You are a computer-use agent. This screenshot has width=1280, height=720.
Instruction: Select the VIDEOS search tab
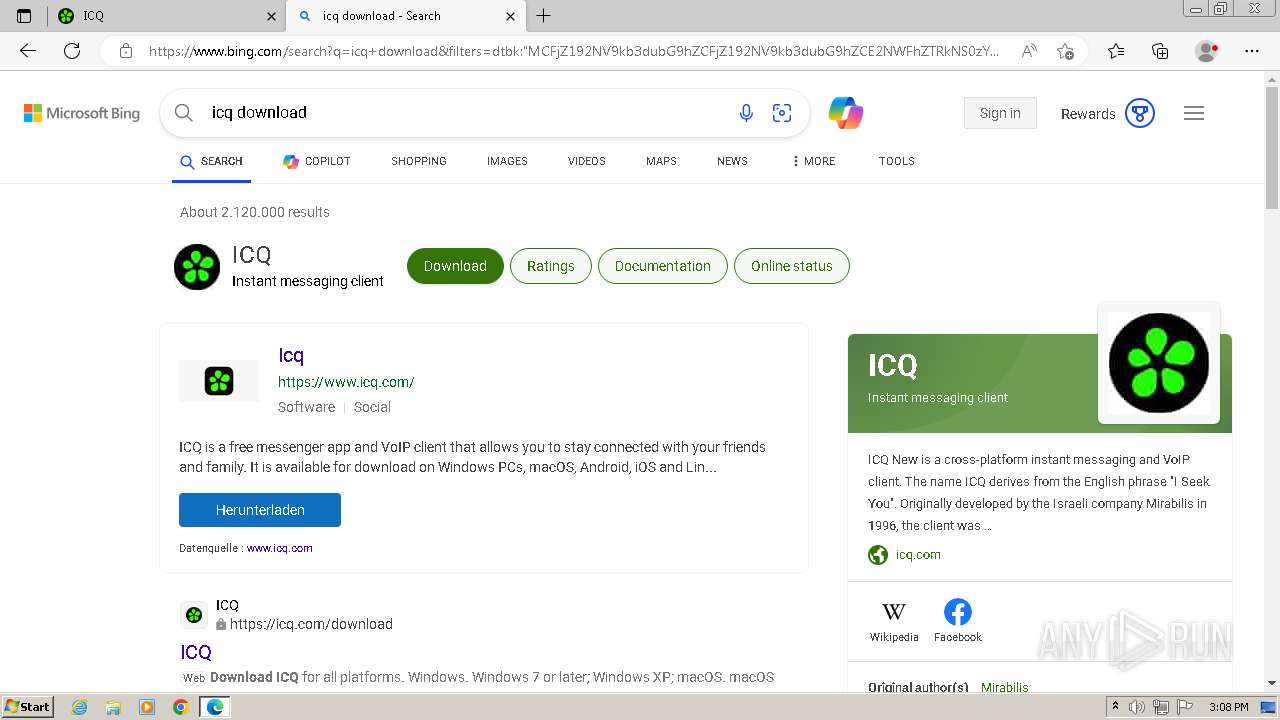(587, 161)
